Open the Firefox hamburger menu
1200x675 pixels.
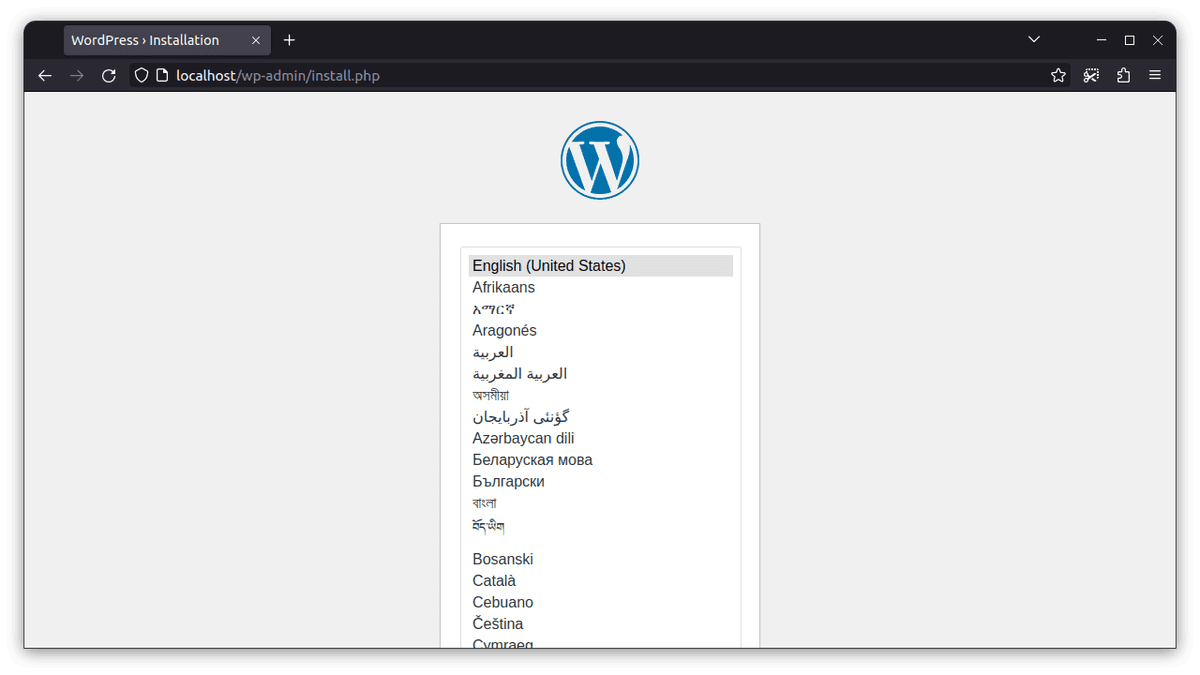click(x=1155, y=75)
